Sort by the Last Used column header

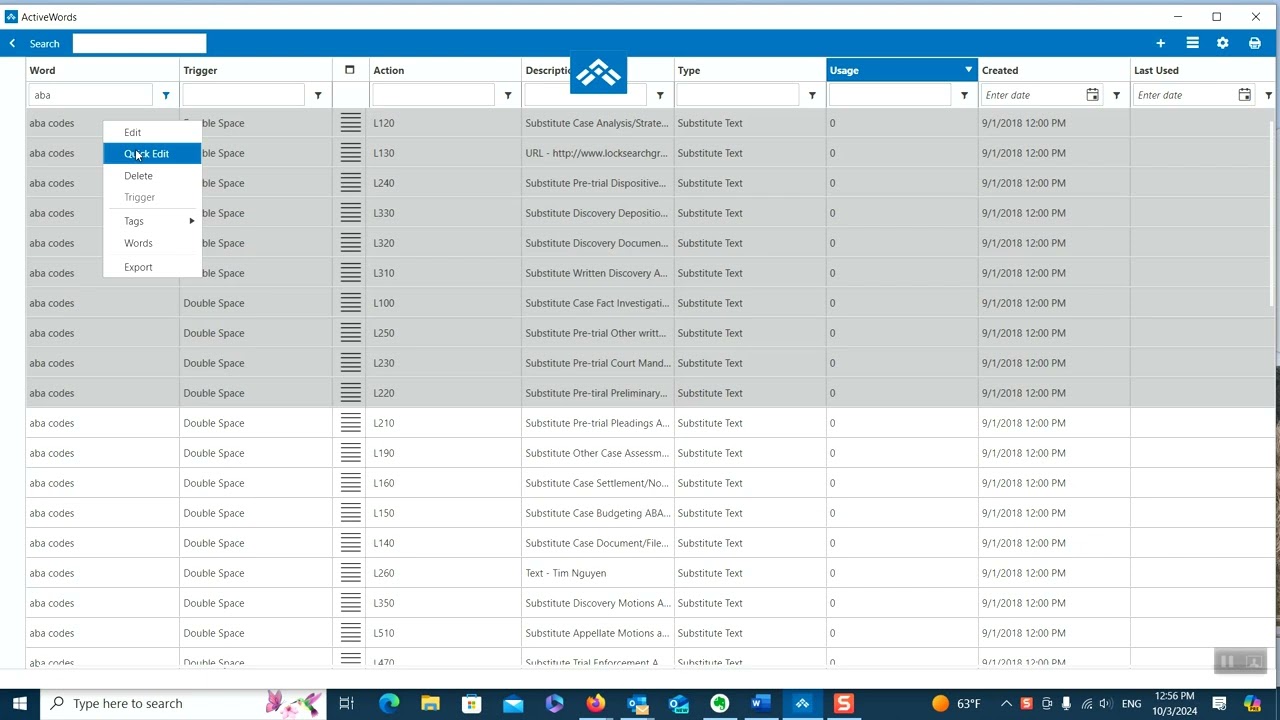point(1203,70)
